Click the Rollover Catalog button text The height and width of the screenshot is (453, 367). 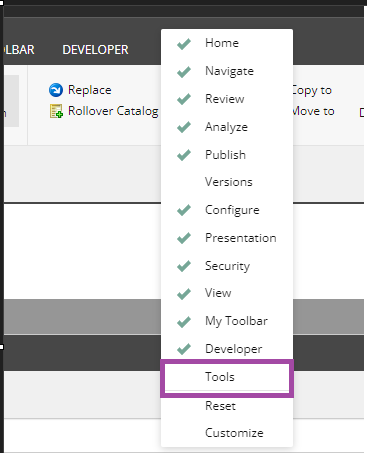113,111
